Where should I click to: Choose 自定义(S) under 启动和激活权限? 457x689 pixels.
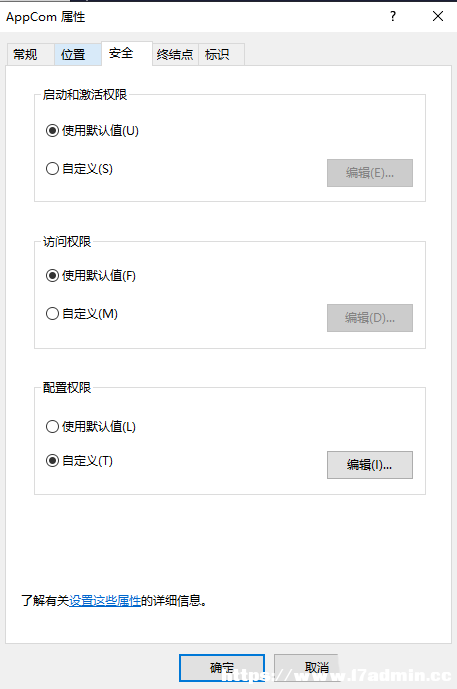(79, 169)
